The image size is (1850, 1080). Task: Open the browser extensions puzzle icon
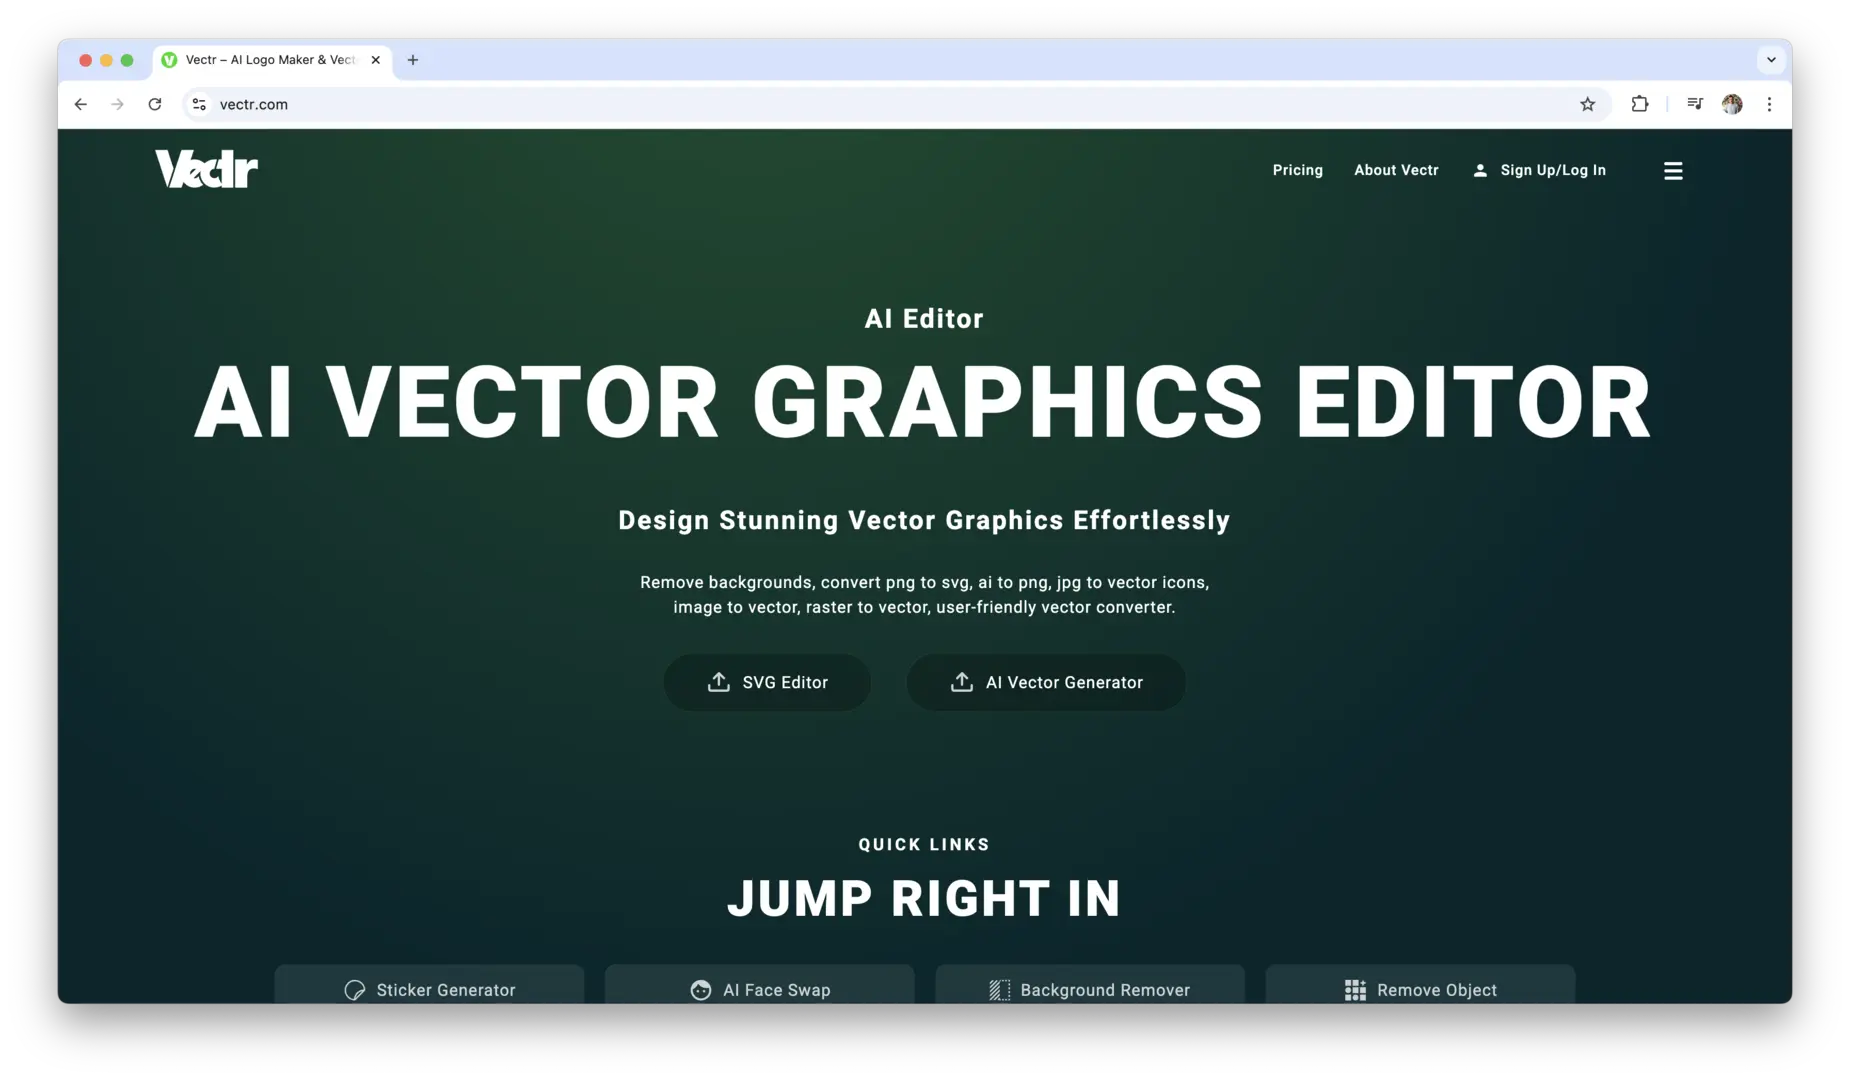pyautogui.click(x=1640, y=104)
